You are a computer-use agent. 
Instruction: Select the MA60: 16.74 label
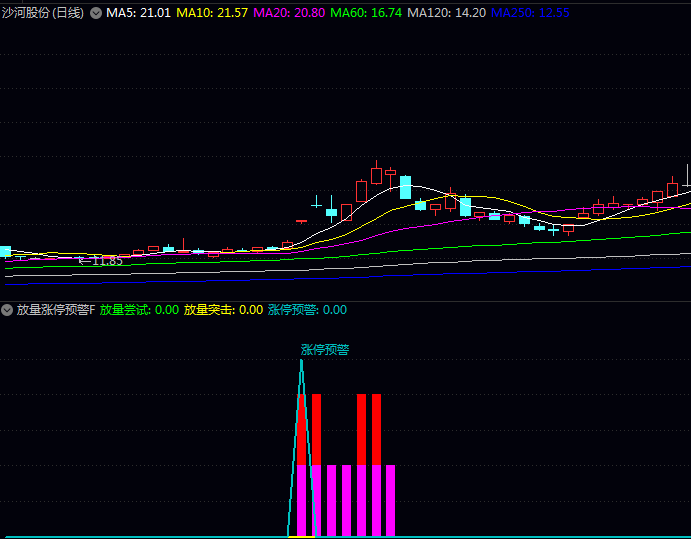point(366,13)
